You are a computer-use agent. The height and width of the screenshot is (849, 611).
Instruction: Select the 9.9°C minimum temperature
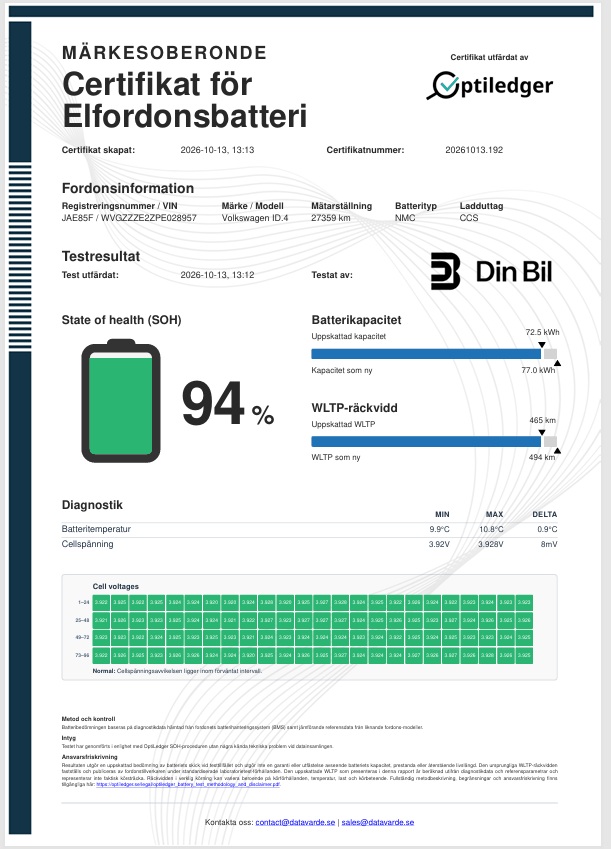(439, 530)
